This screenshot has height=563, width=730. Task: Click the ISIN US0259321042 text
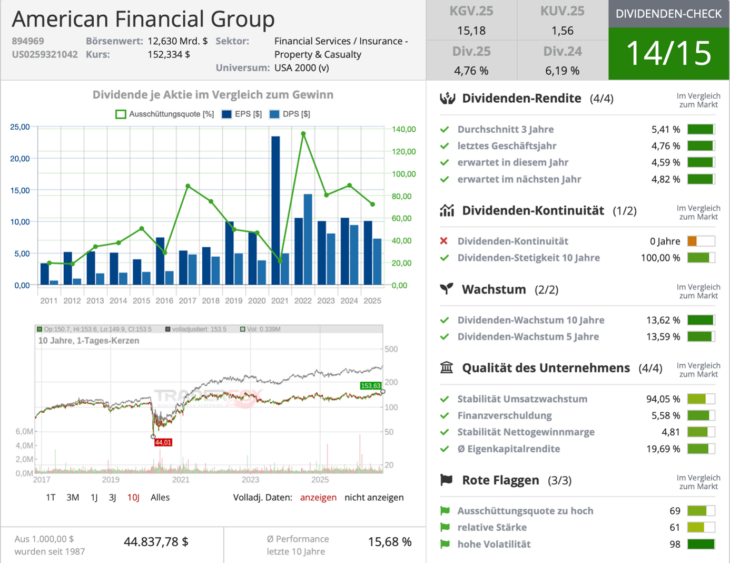coord(45,54)
